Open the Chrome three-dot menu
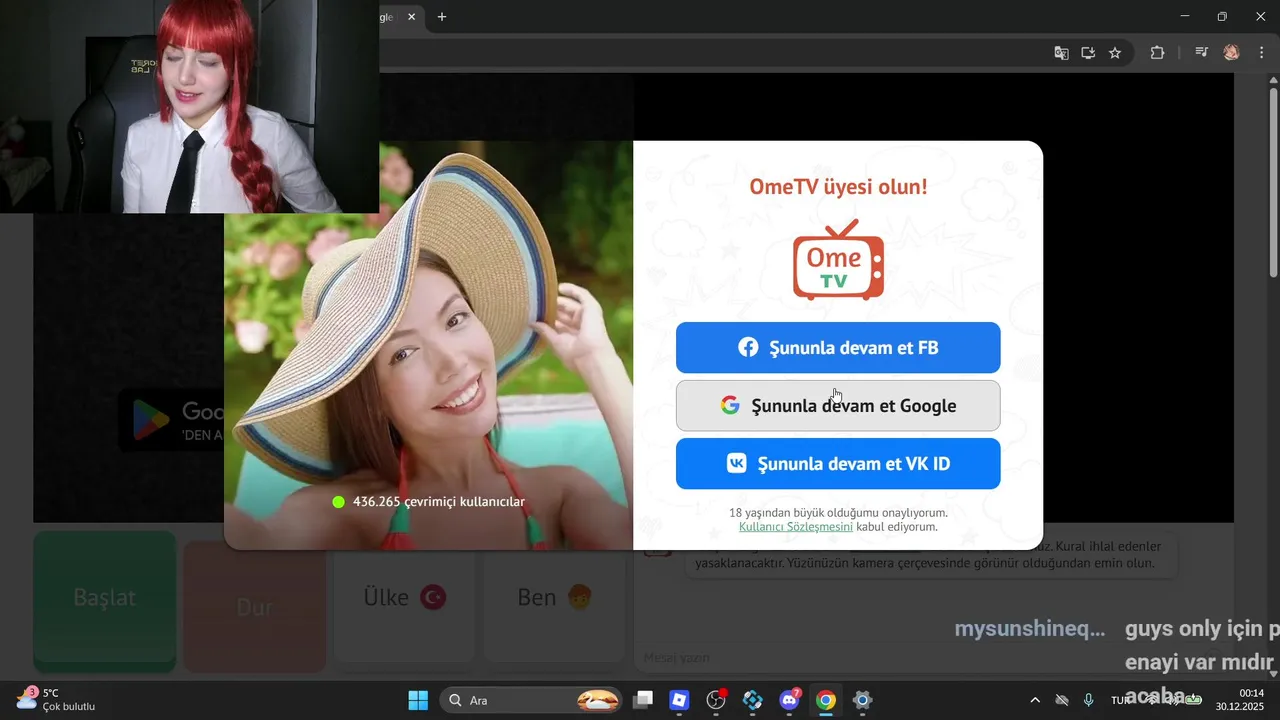 pyautogui.click(x=1262, y=53)
